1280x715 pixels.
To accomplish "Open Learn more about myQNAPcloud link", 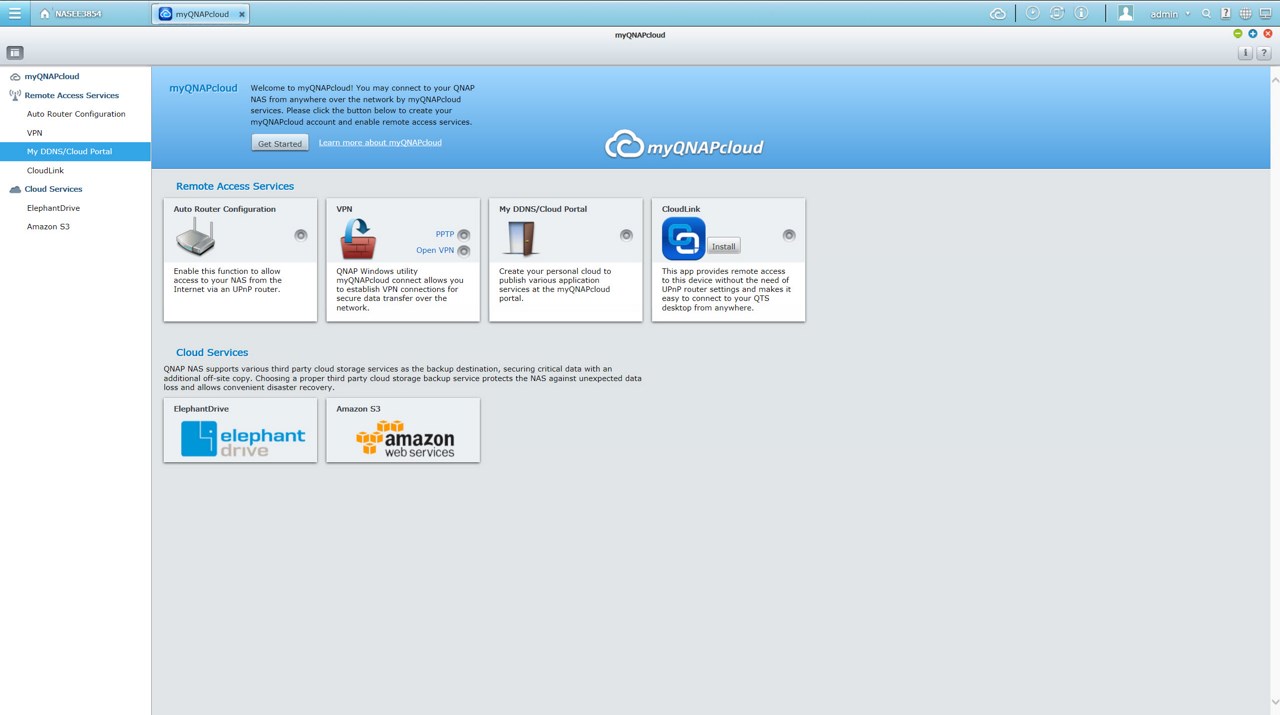I will [380, 143].
